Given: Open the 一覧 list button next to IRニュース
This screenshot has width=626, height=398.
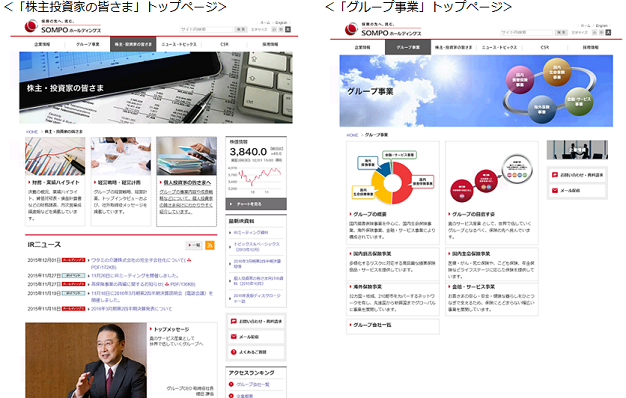Looking at the screenshot, I should point(194,245).
